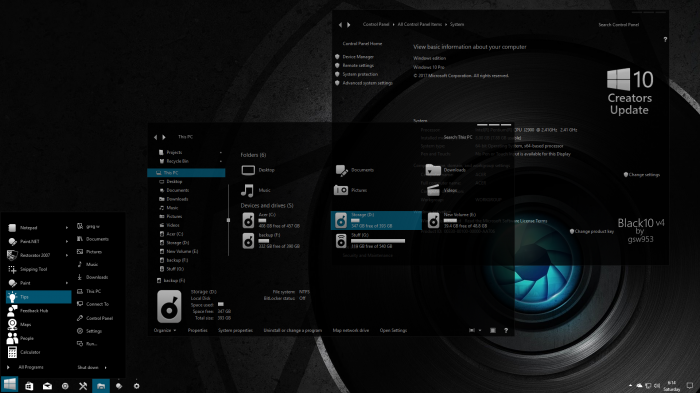Open the Mail icon on the taskbar
The image size is (700, 393).
(47, 386)
